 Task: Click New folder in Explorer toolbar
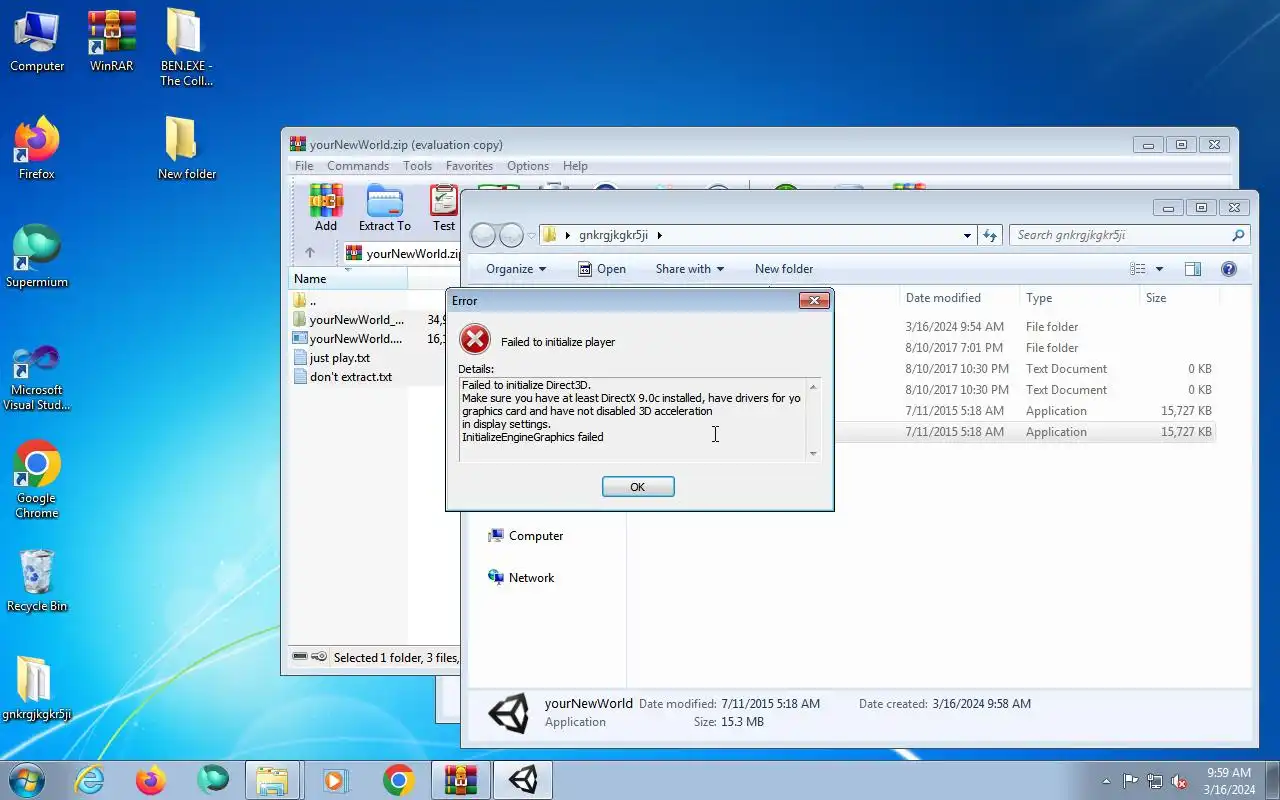[x=784, y=269]
